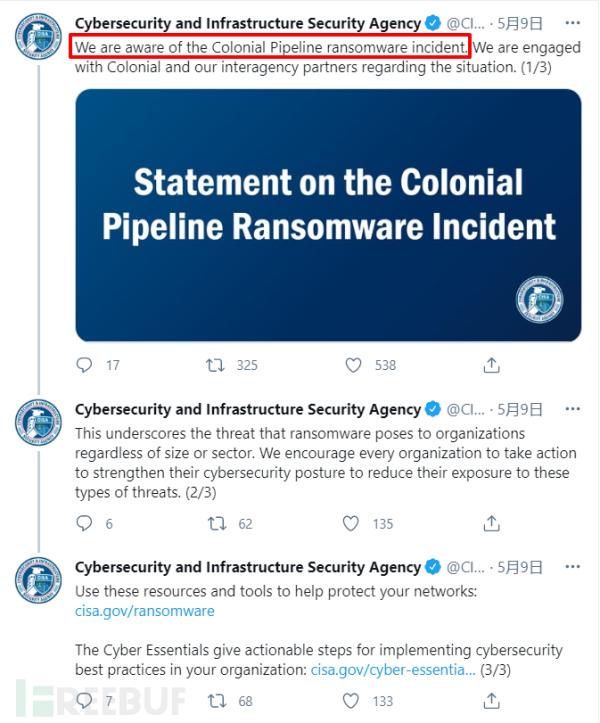Reply to the first Colonial Pipeline tweet
Image resolution: width=600 pixels, height=723 pixels.
pos(85,365)
